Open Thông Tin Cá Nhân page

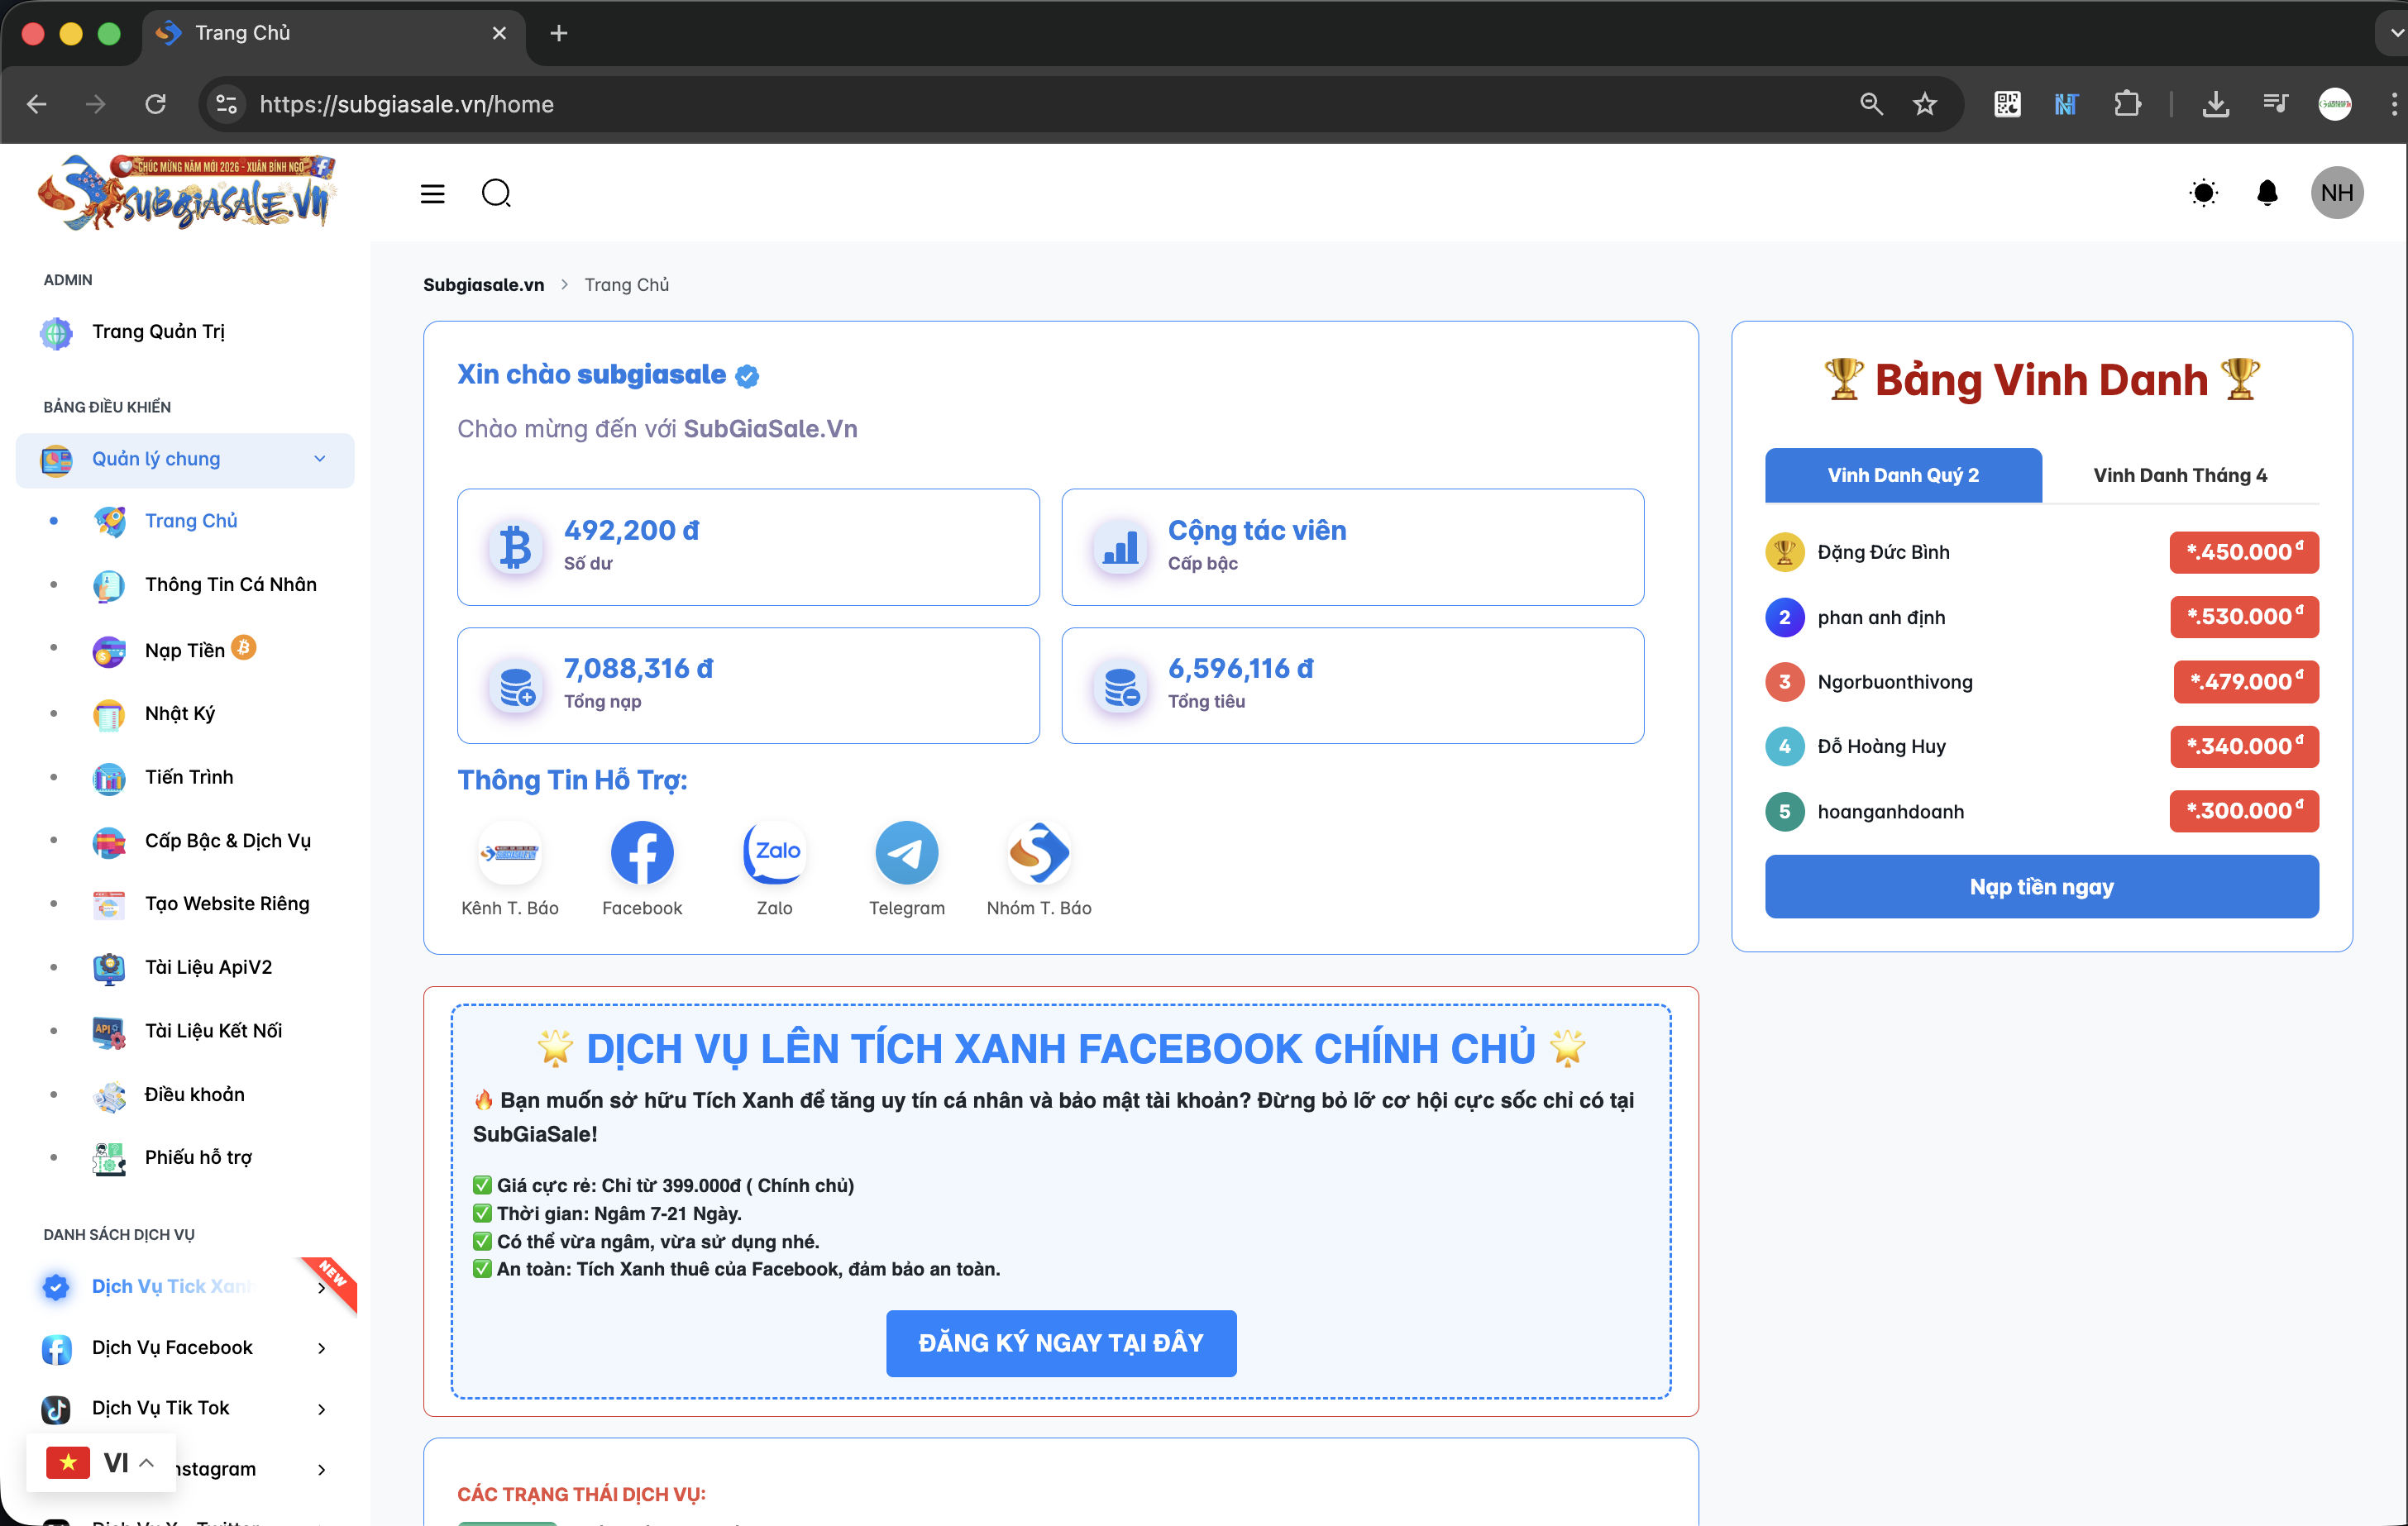(x=231, y=585)
